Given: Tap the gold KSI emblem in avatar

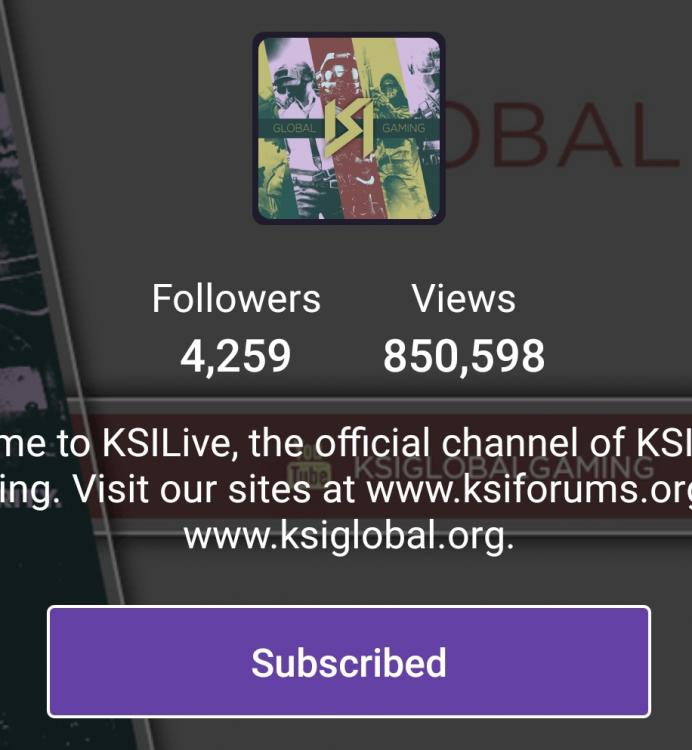Looking at the screenshot, I should 349,128.
